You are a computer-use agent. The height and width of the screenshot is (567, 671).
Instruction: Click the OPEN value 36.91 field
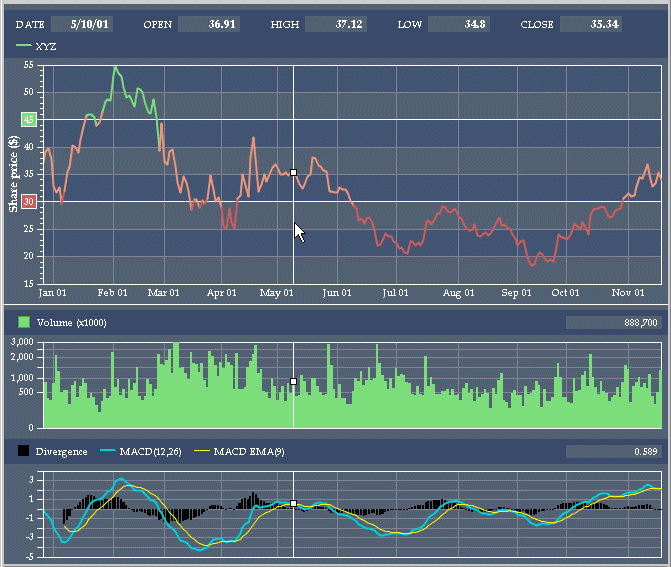(208, 23)
